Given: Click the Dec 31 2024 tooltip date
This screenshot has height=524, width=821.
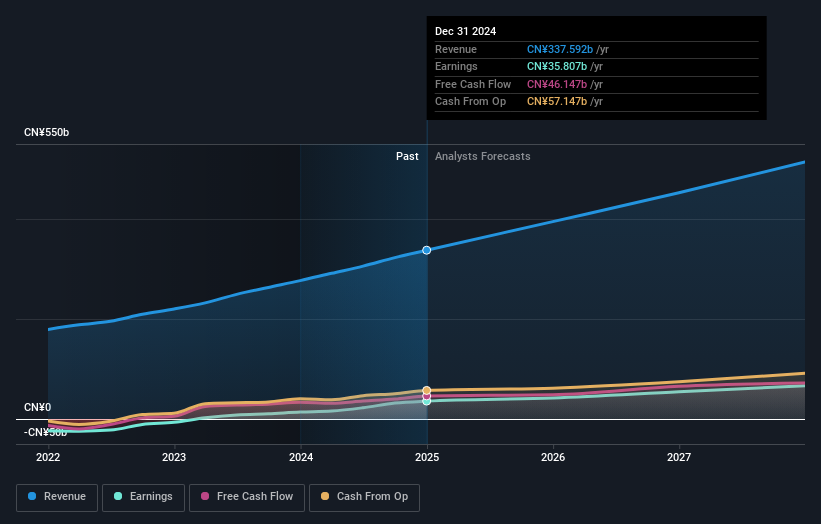Looking at the screenshot, I should coord(465,31).
